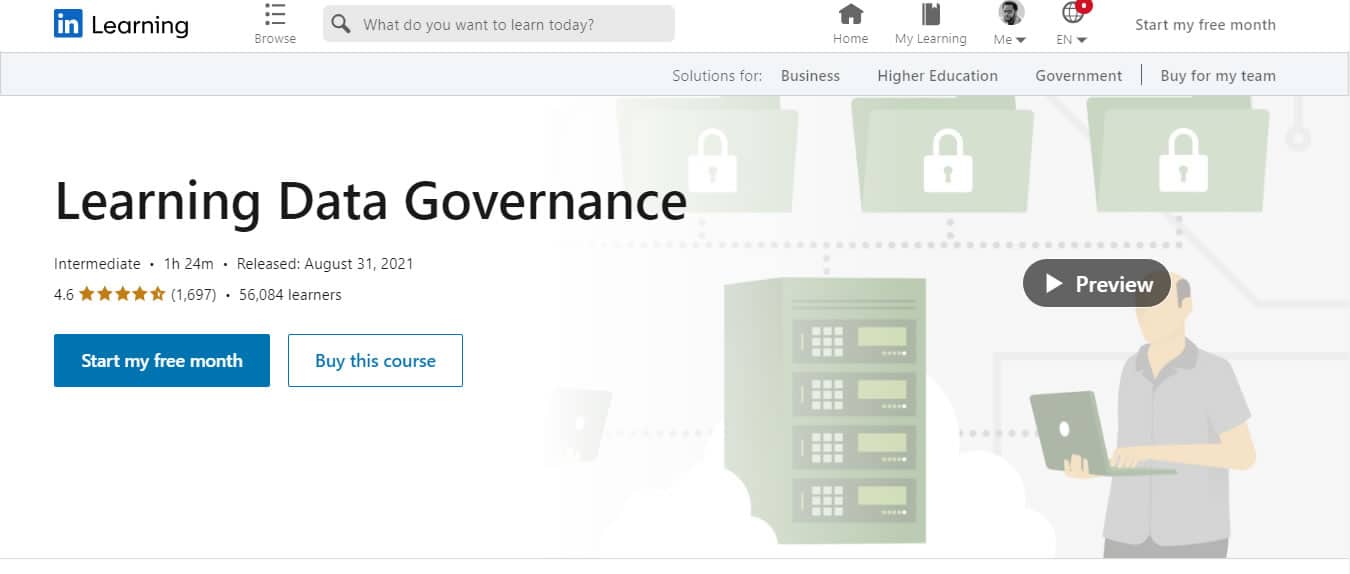Click the LinkedIn Learning logo

click(x=121, y=25)
